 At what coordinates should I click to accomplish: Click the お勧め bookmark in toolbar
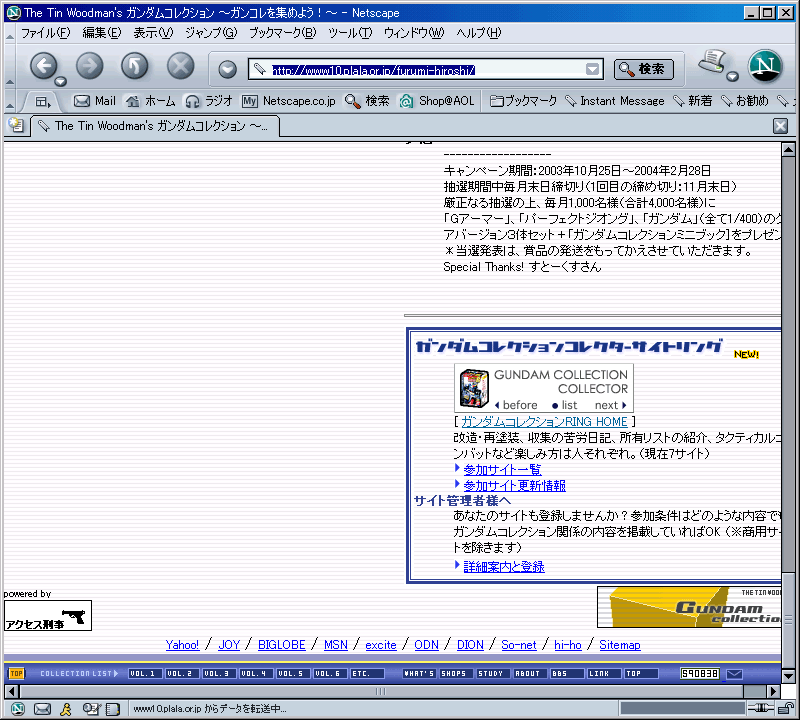(x=744, y=101)
